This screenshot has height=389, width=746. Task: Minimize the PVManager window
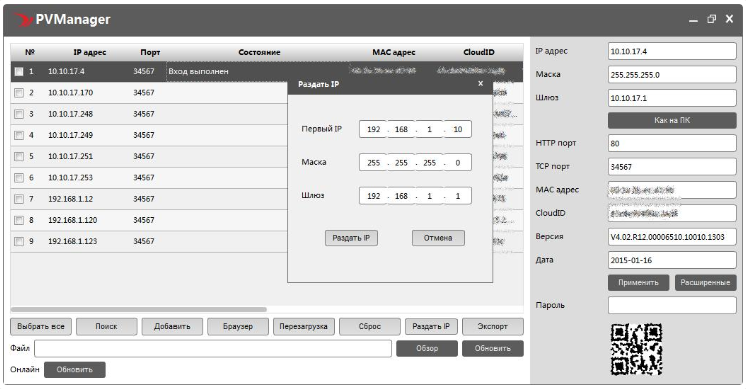(x=693, y=20)
